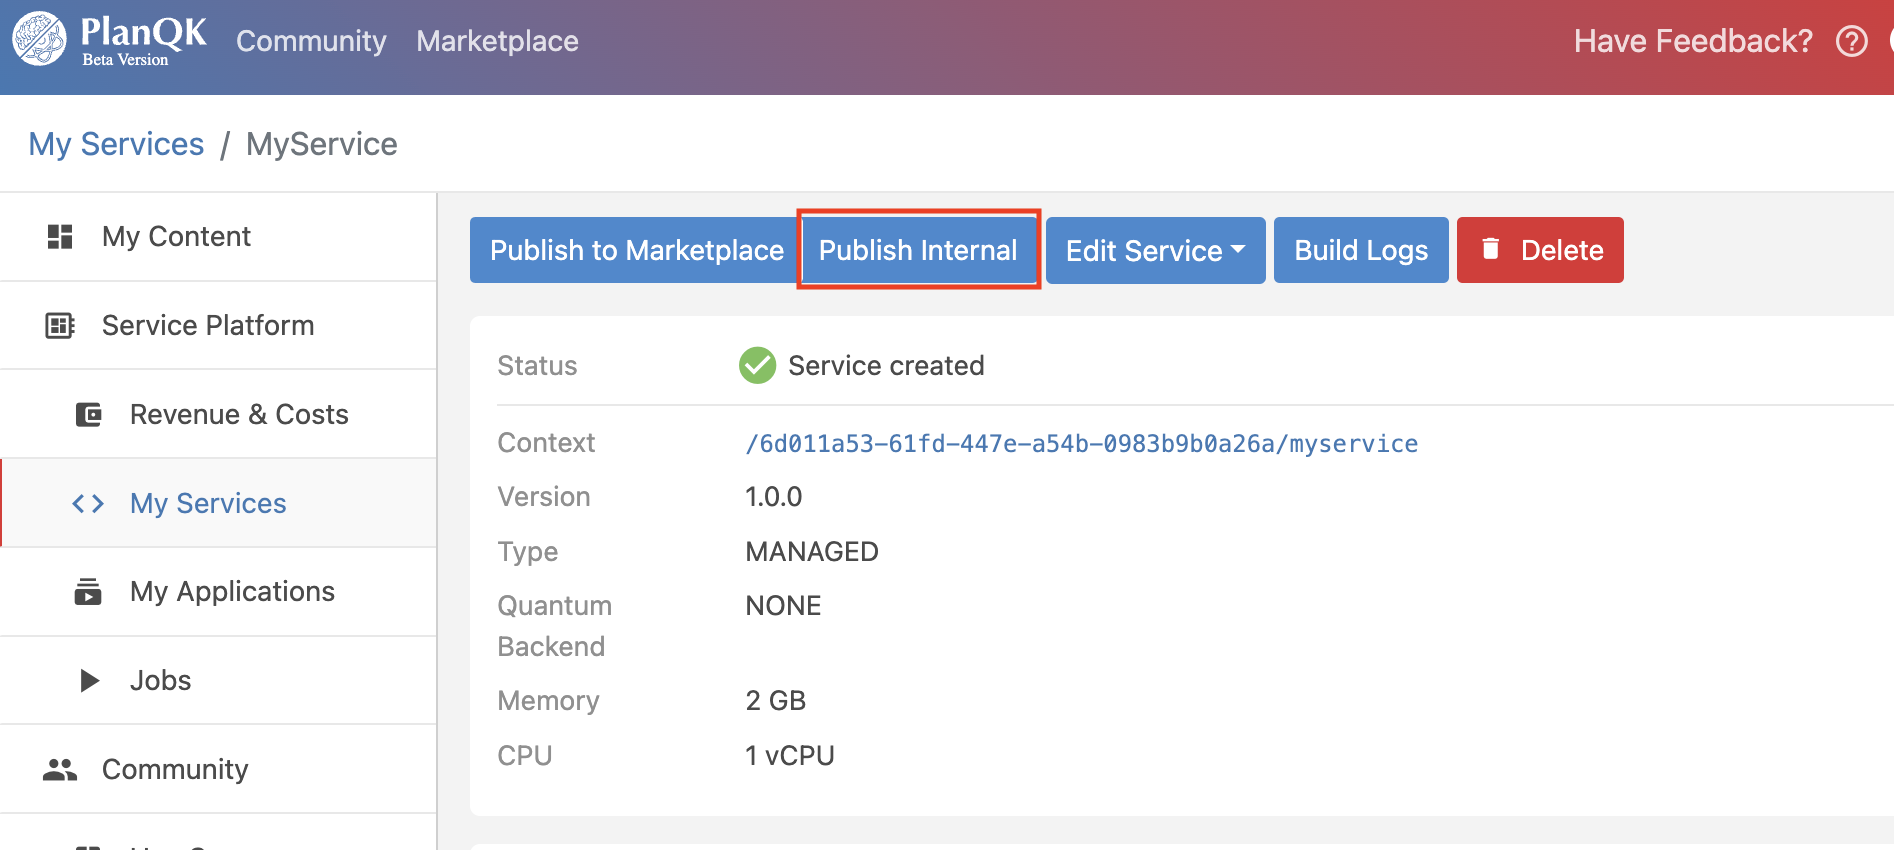1894x850 pixels.
Task: Open Marketplace in the top navigation
Action: pos(497,41)
